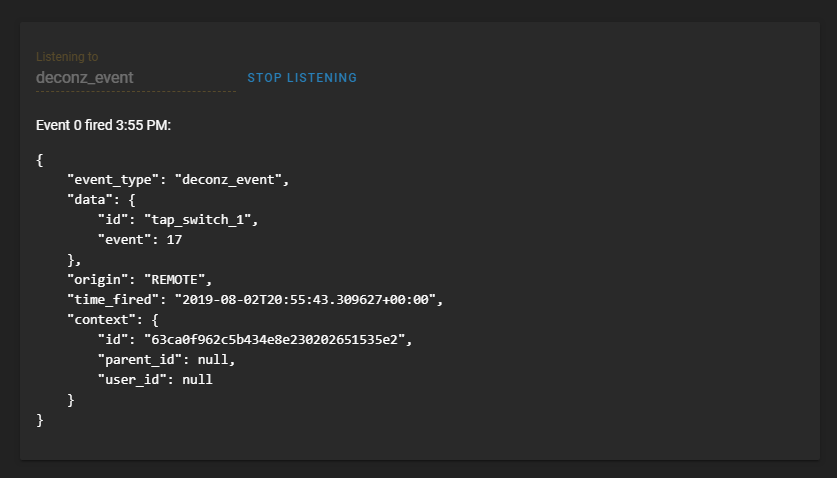
Task: Click the STOP LISTENING button
Action: pos(302,78)
